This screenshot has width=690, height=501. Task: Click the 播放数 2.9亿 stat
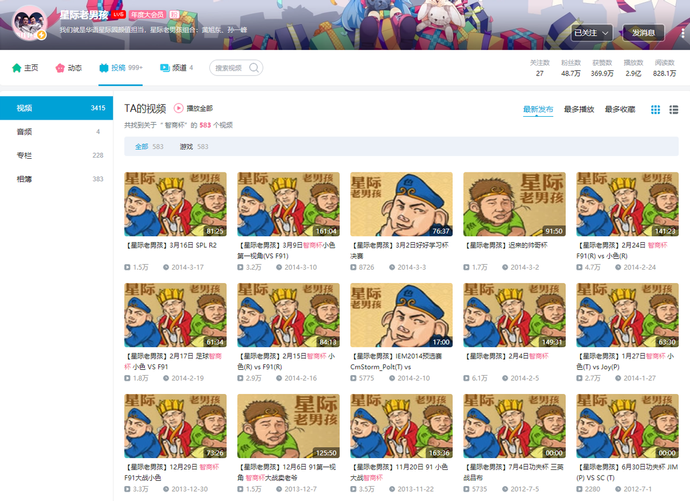coord(633,68)
